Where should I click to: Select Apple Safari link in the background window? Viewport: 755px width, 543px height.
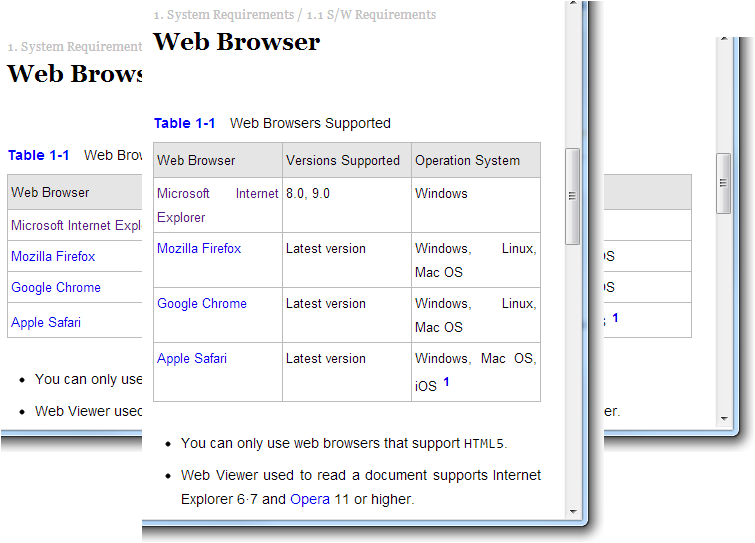[x=46, y=322]
